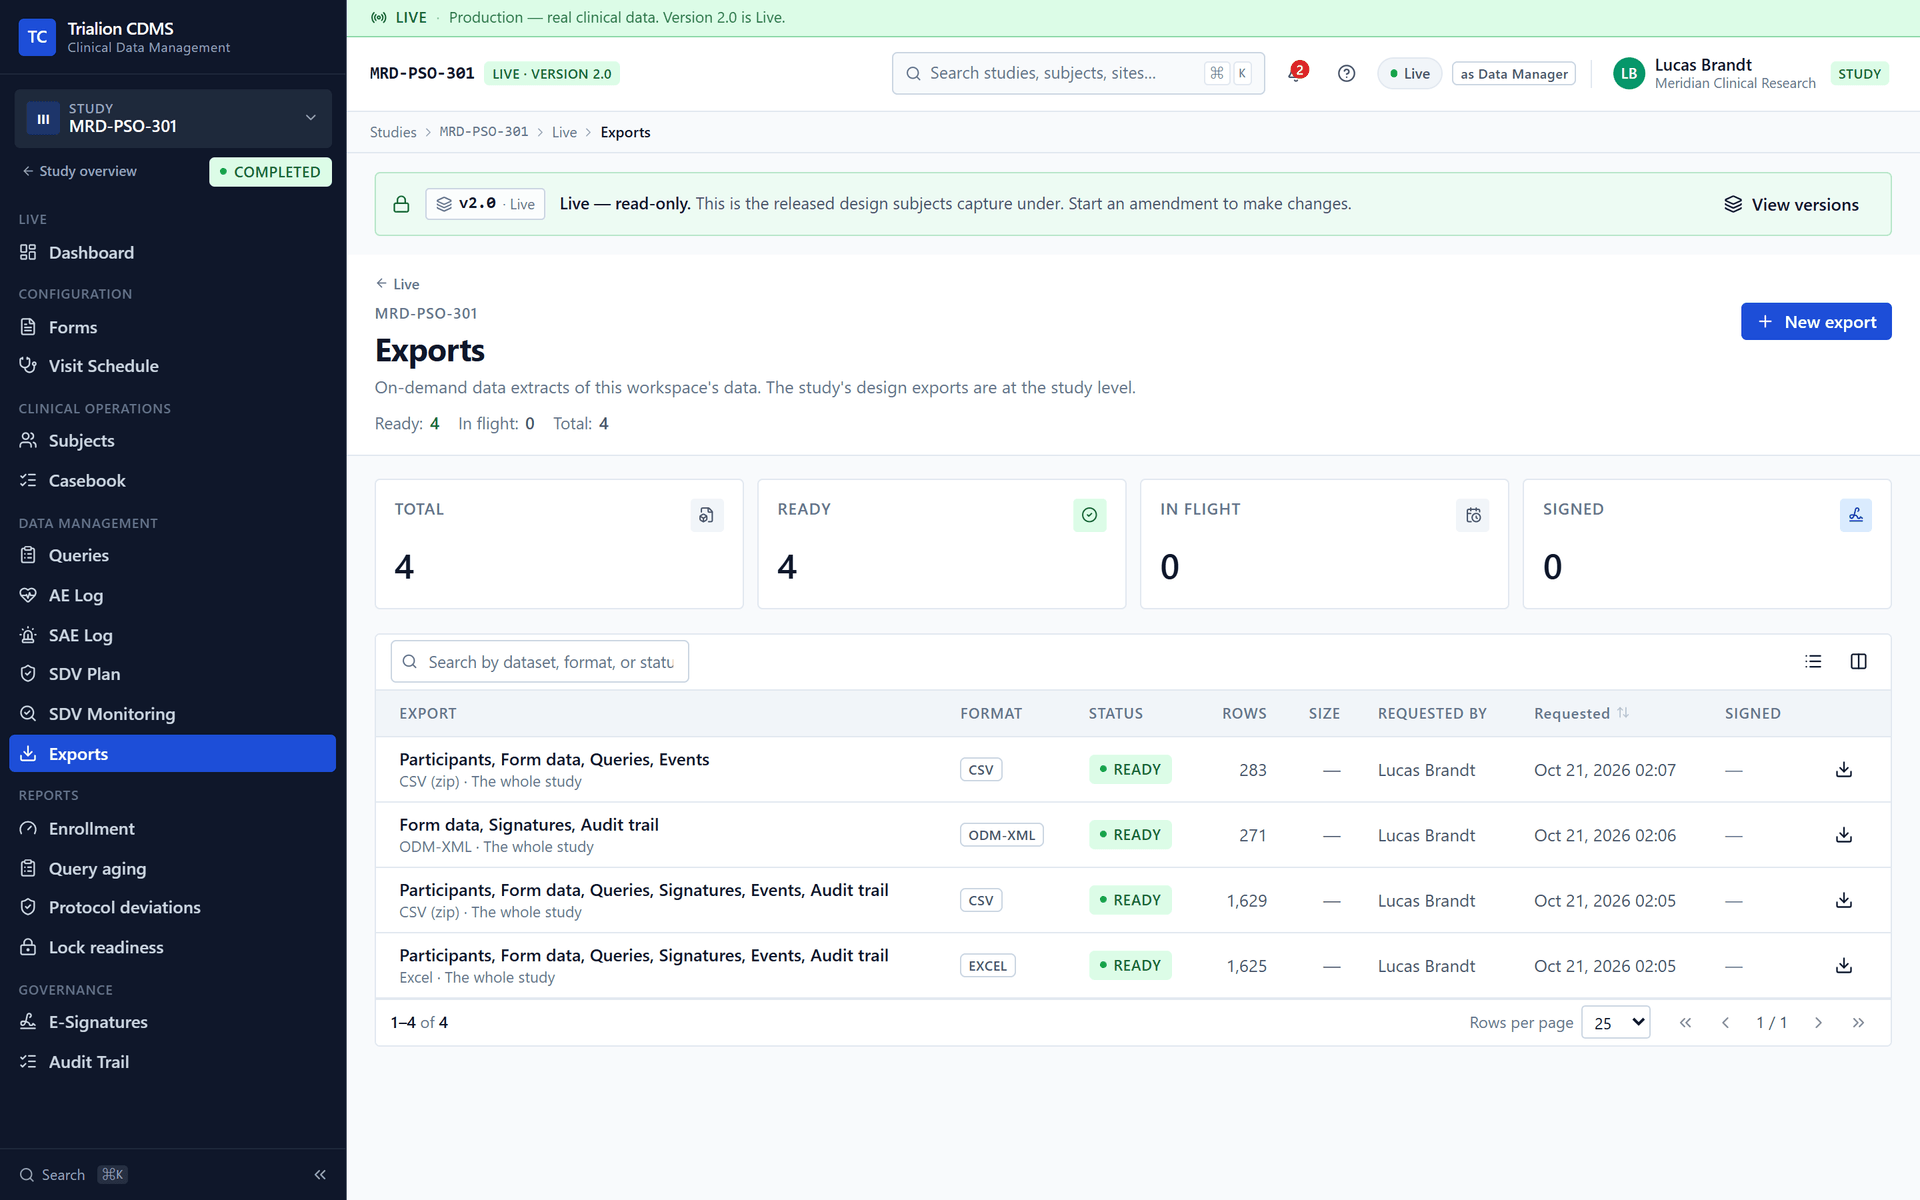
Task: Go to the last page
Action: 1858,1022
